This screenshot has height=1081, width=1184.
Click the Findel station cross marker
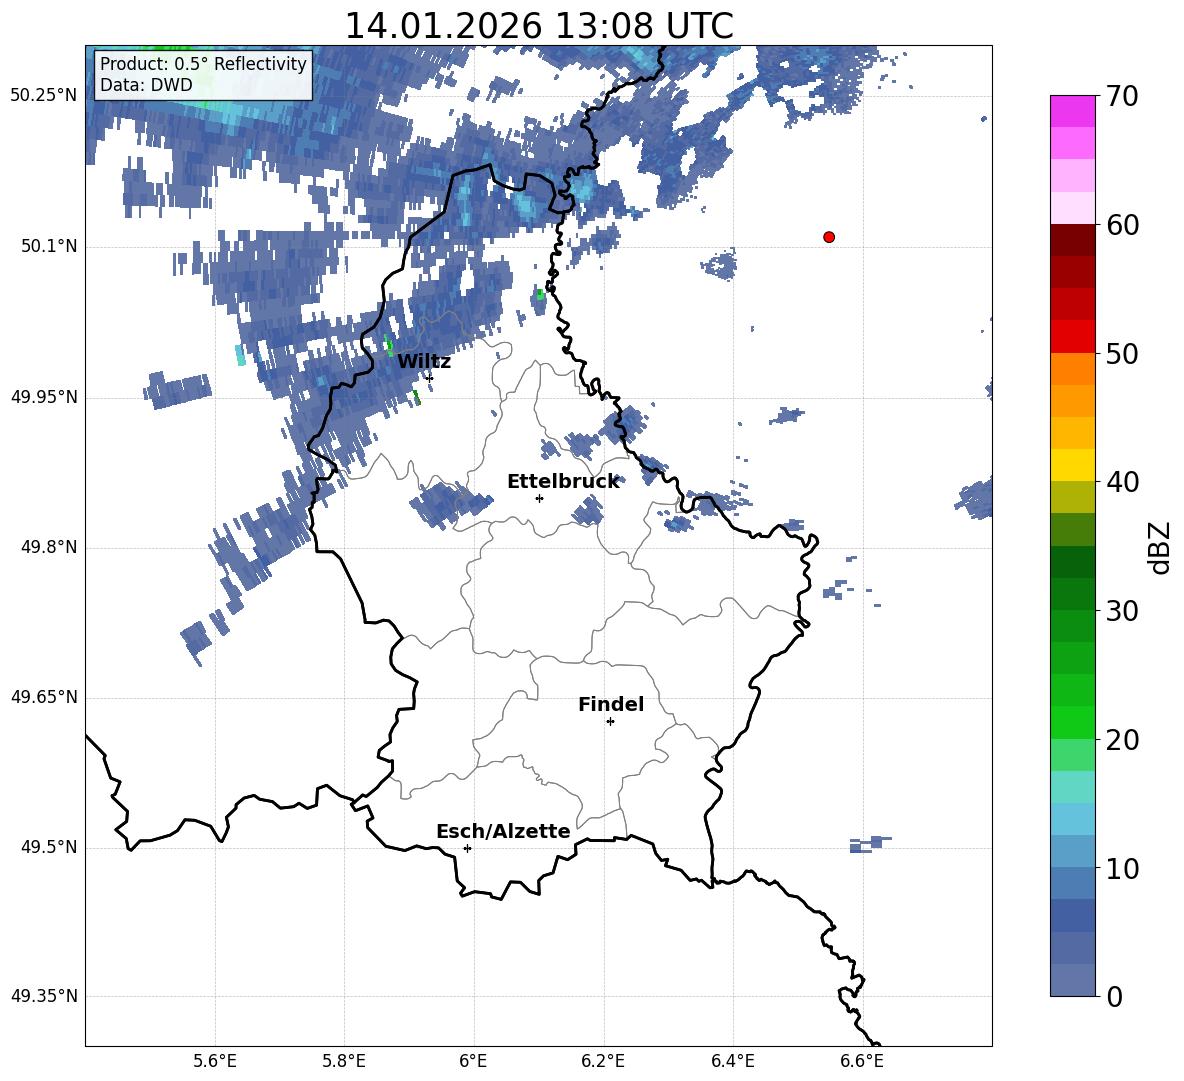(x=610, y=722)
